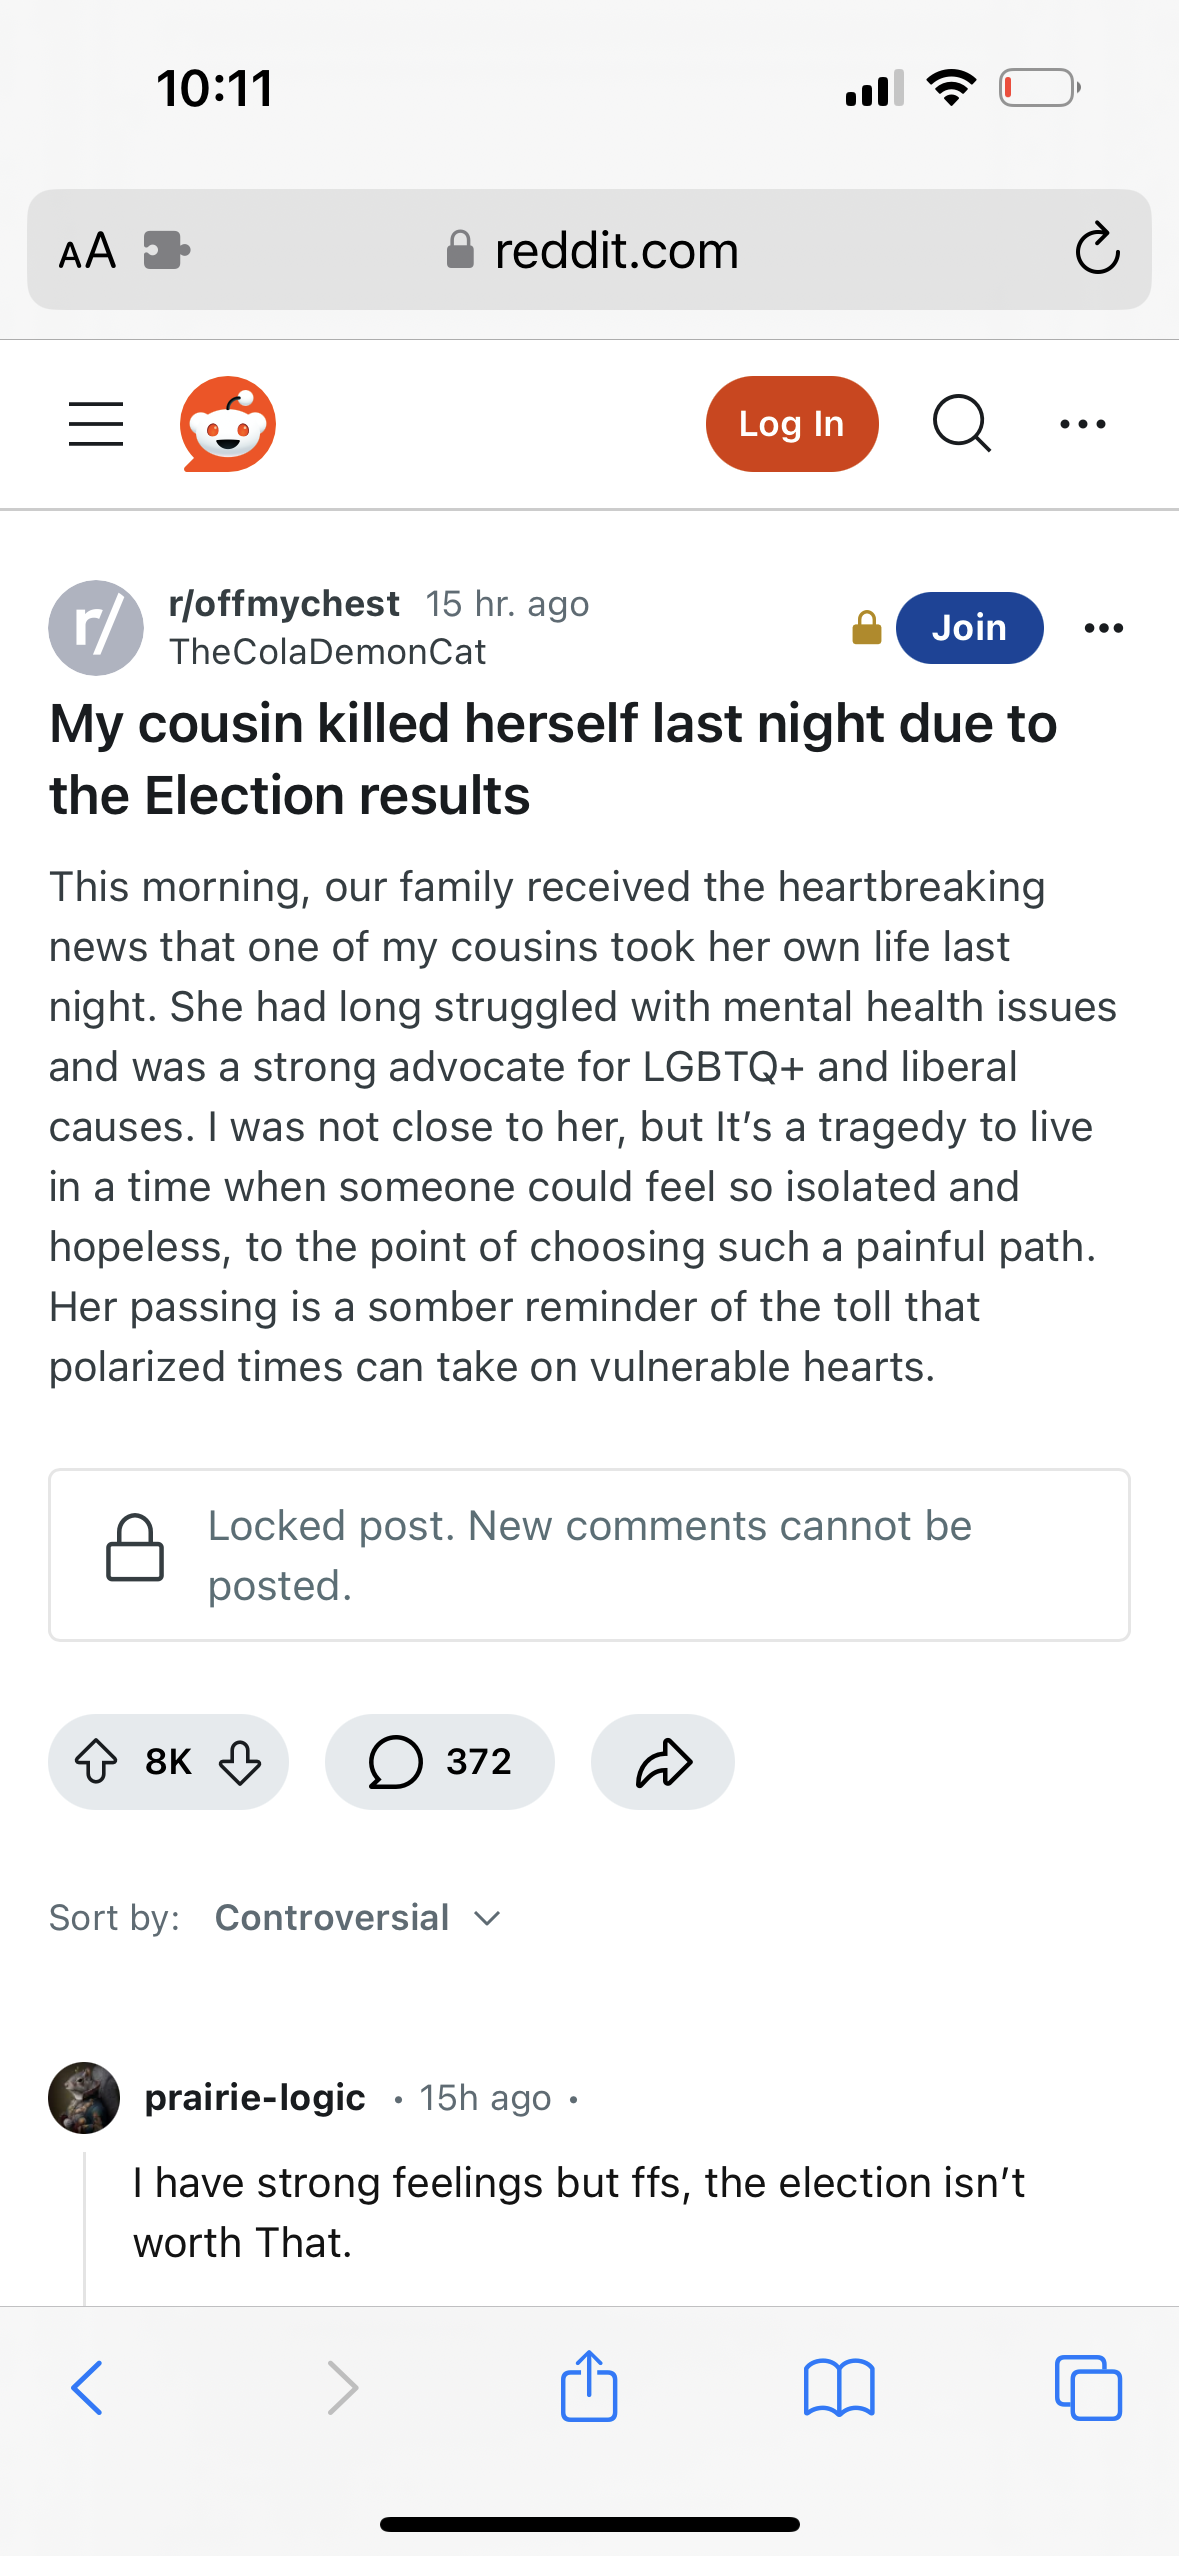
Task: Open Reddit search magnifier icon
Action: tap(961, 424)
